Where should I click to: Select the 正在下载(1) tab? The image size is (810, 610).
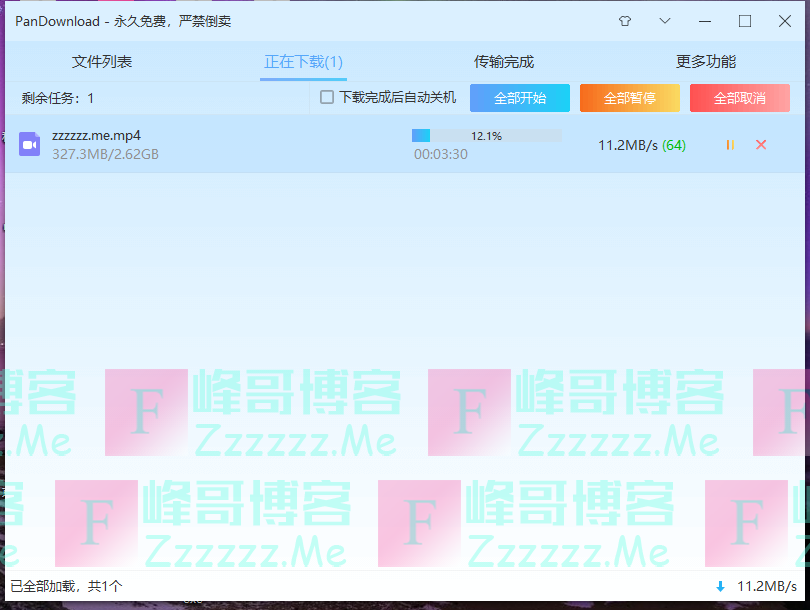click(303, 61)
